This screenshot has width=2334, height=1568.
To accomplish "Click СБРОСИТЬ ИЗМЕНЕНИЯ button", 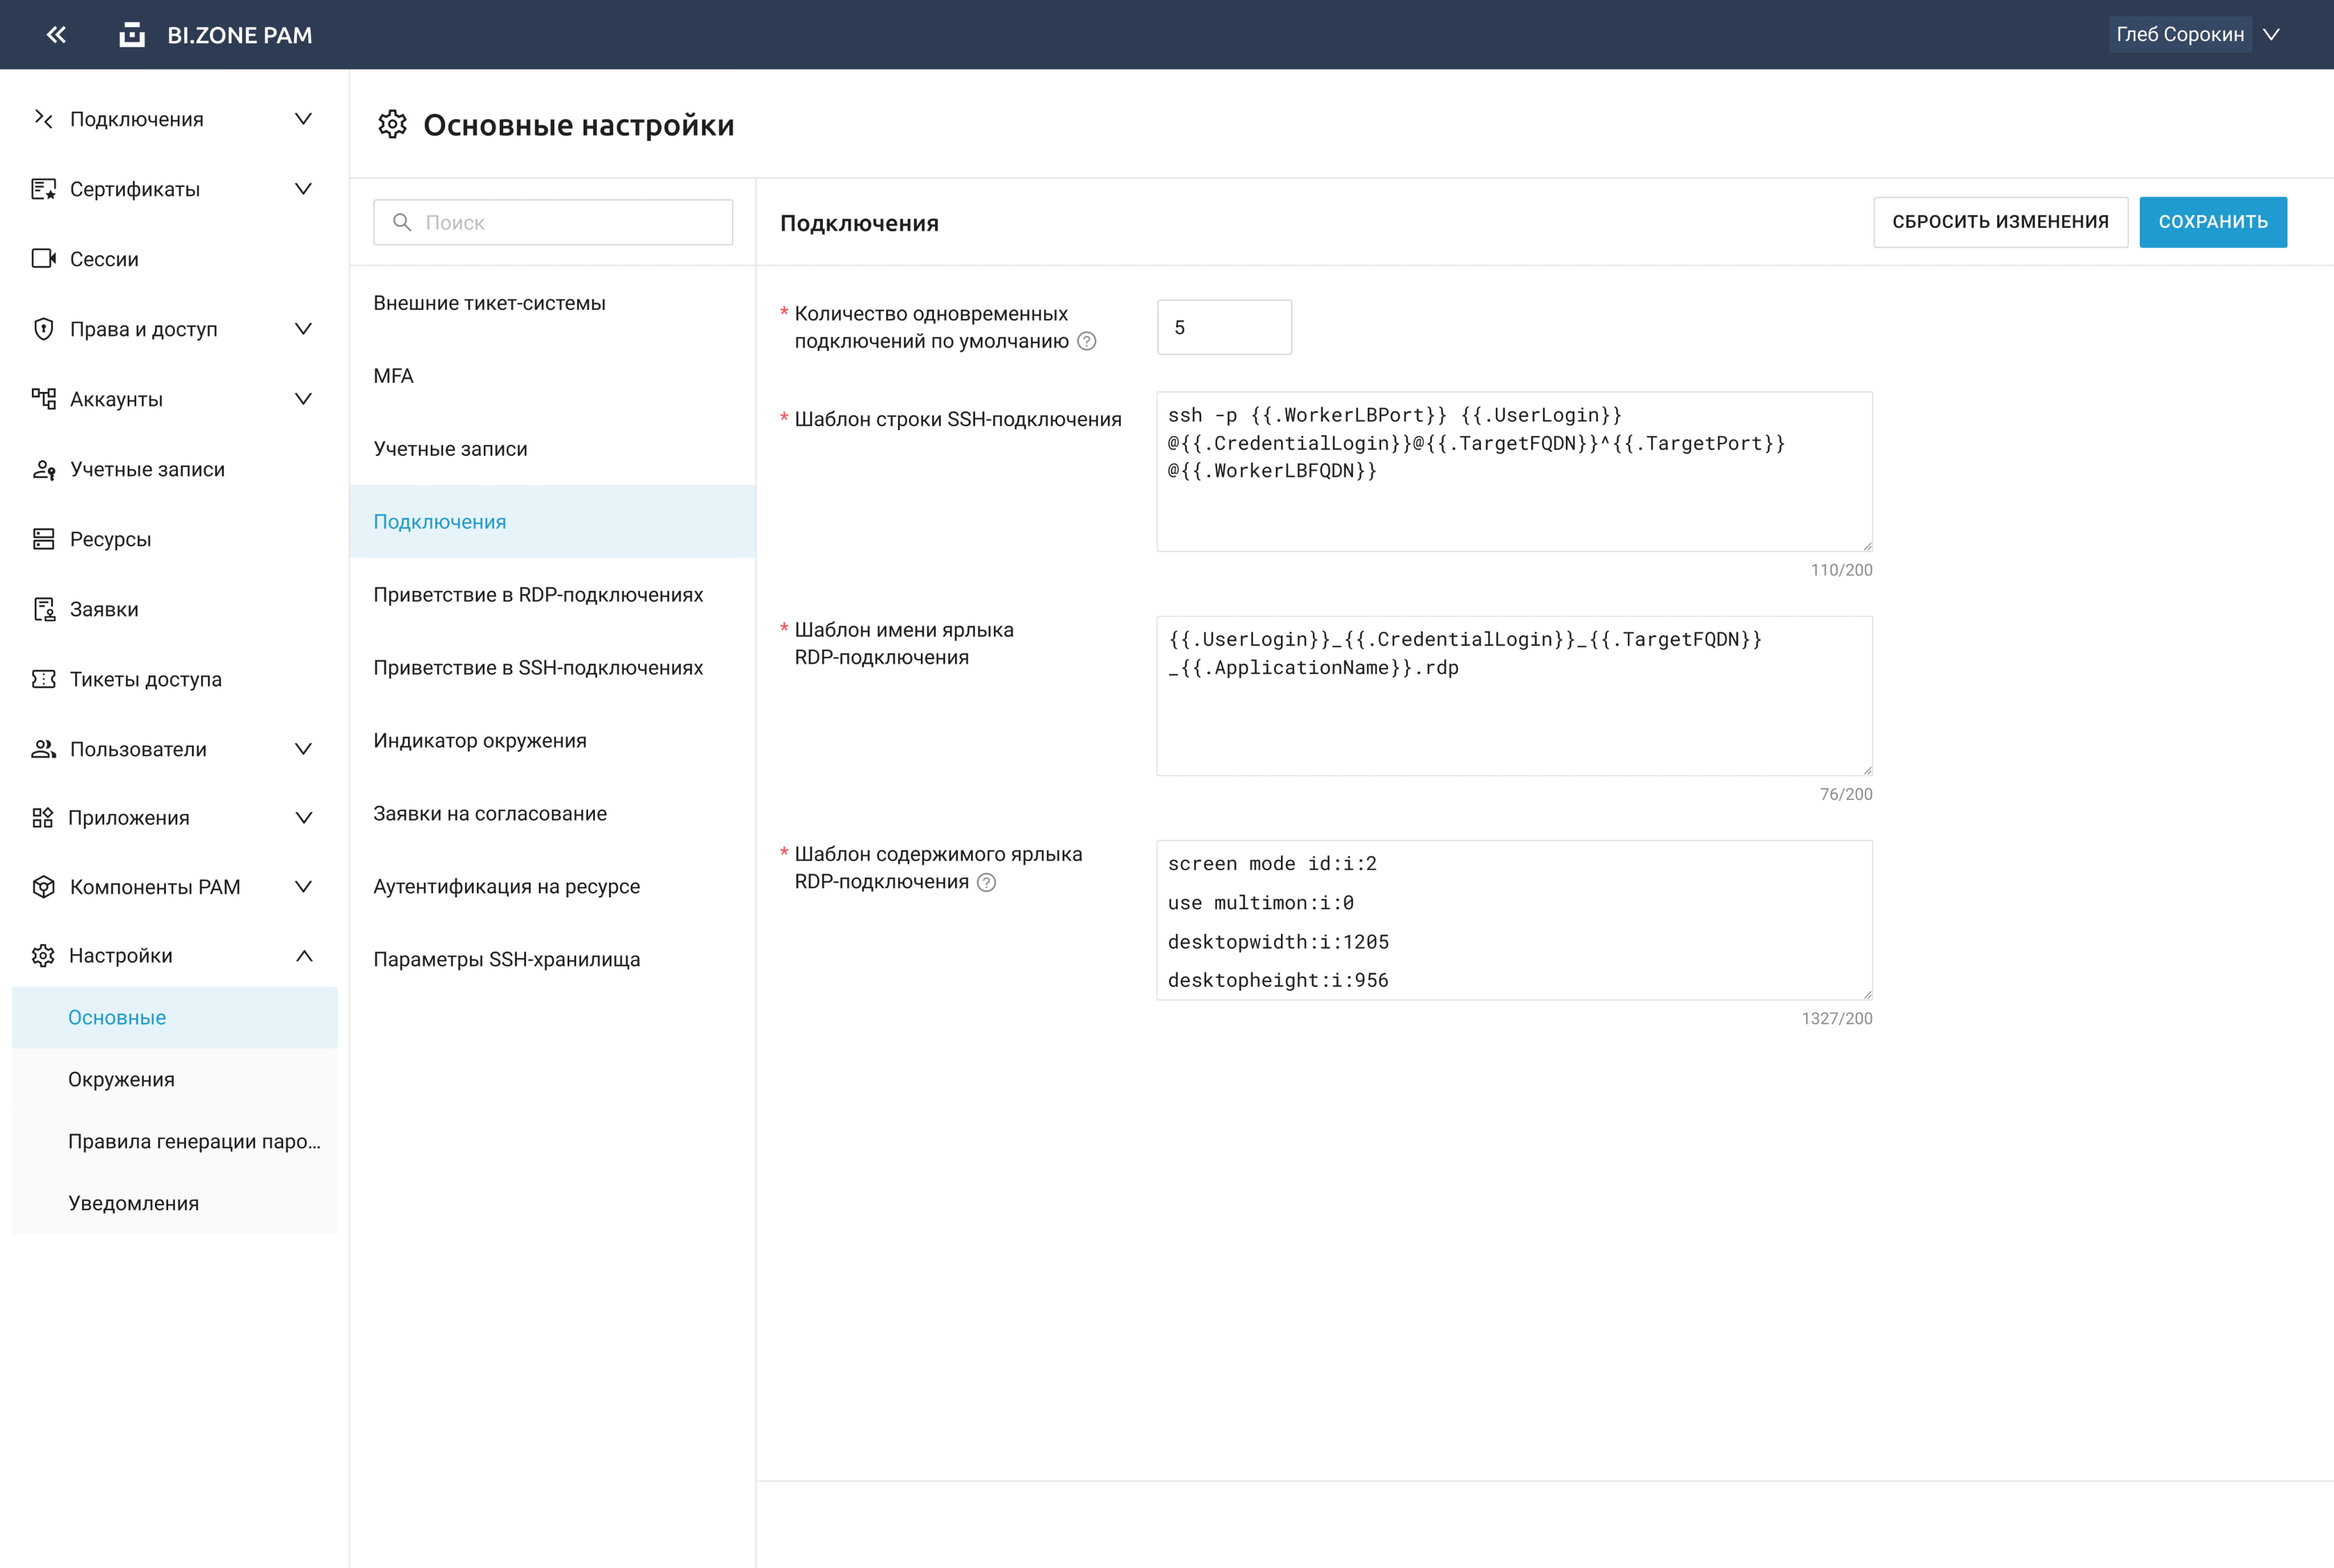I will [2000, 222].
